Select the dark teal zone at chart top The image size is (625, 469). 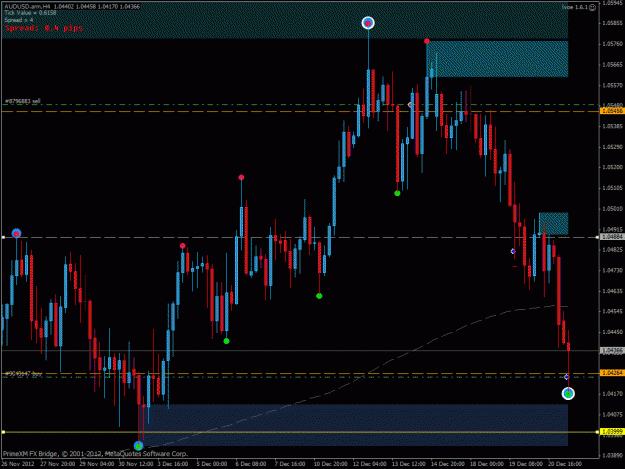tap(285, 21)
